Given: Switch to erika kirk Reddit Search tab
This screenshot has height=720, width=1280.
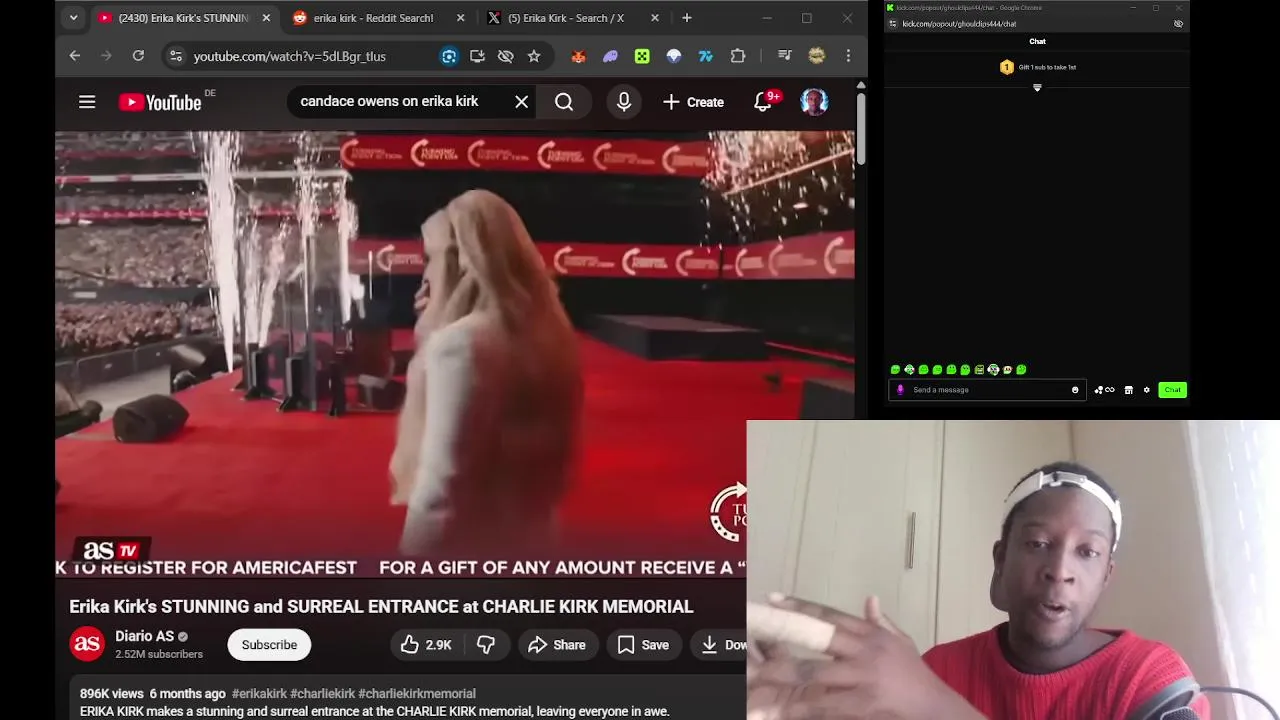Looking at the screenshot, I should (373, 18).
